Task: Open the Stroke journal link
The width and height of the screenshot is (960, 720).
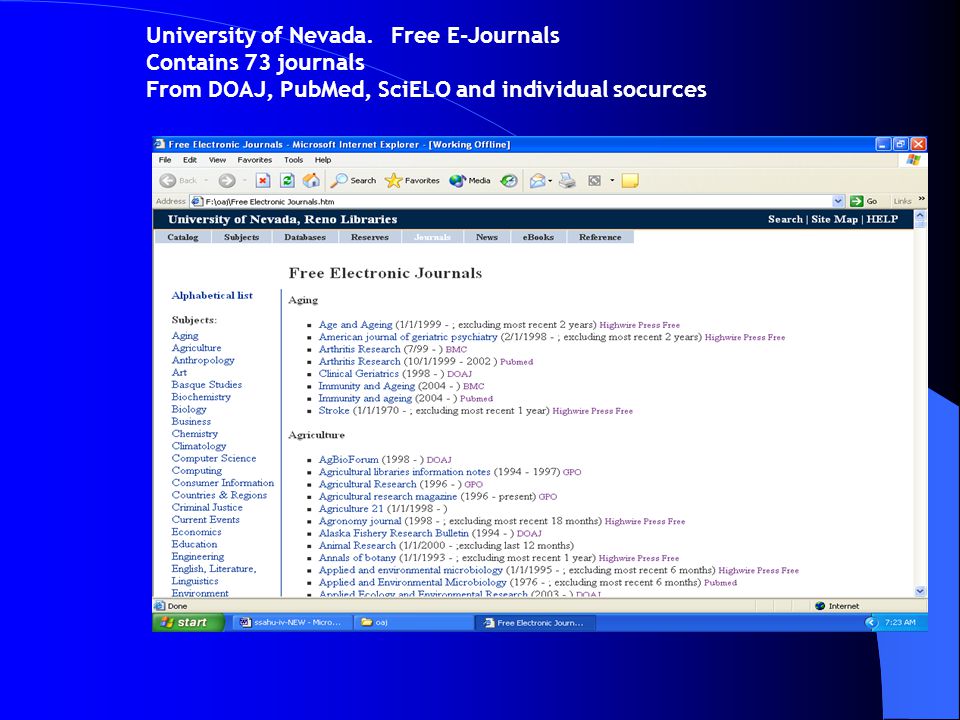Action: click(x=334, y=411)
